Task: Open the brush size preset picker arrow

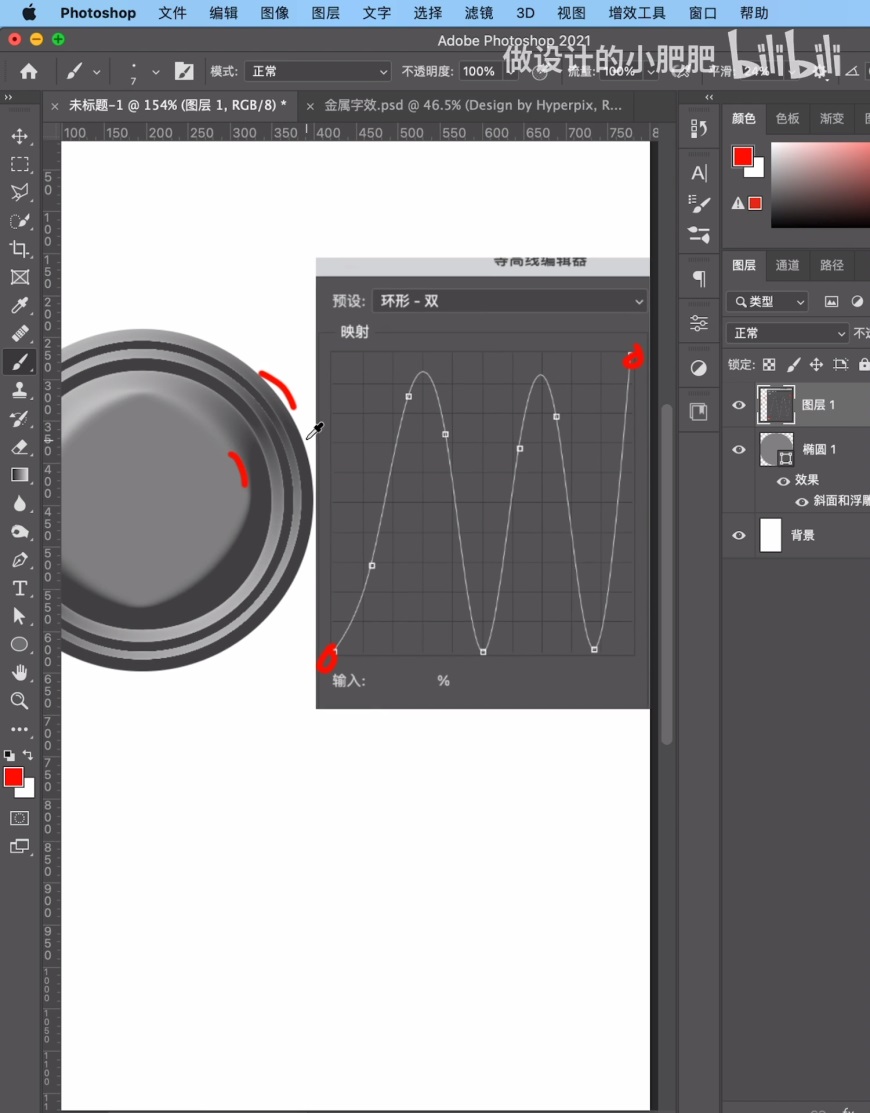Action: (156, 72)
